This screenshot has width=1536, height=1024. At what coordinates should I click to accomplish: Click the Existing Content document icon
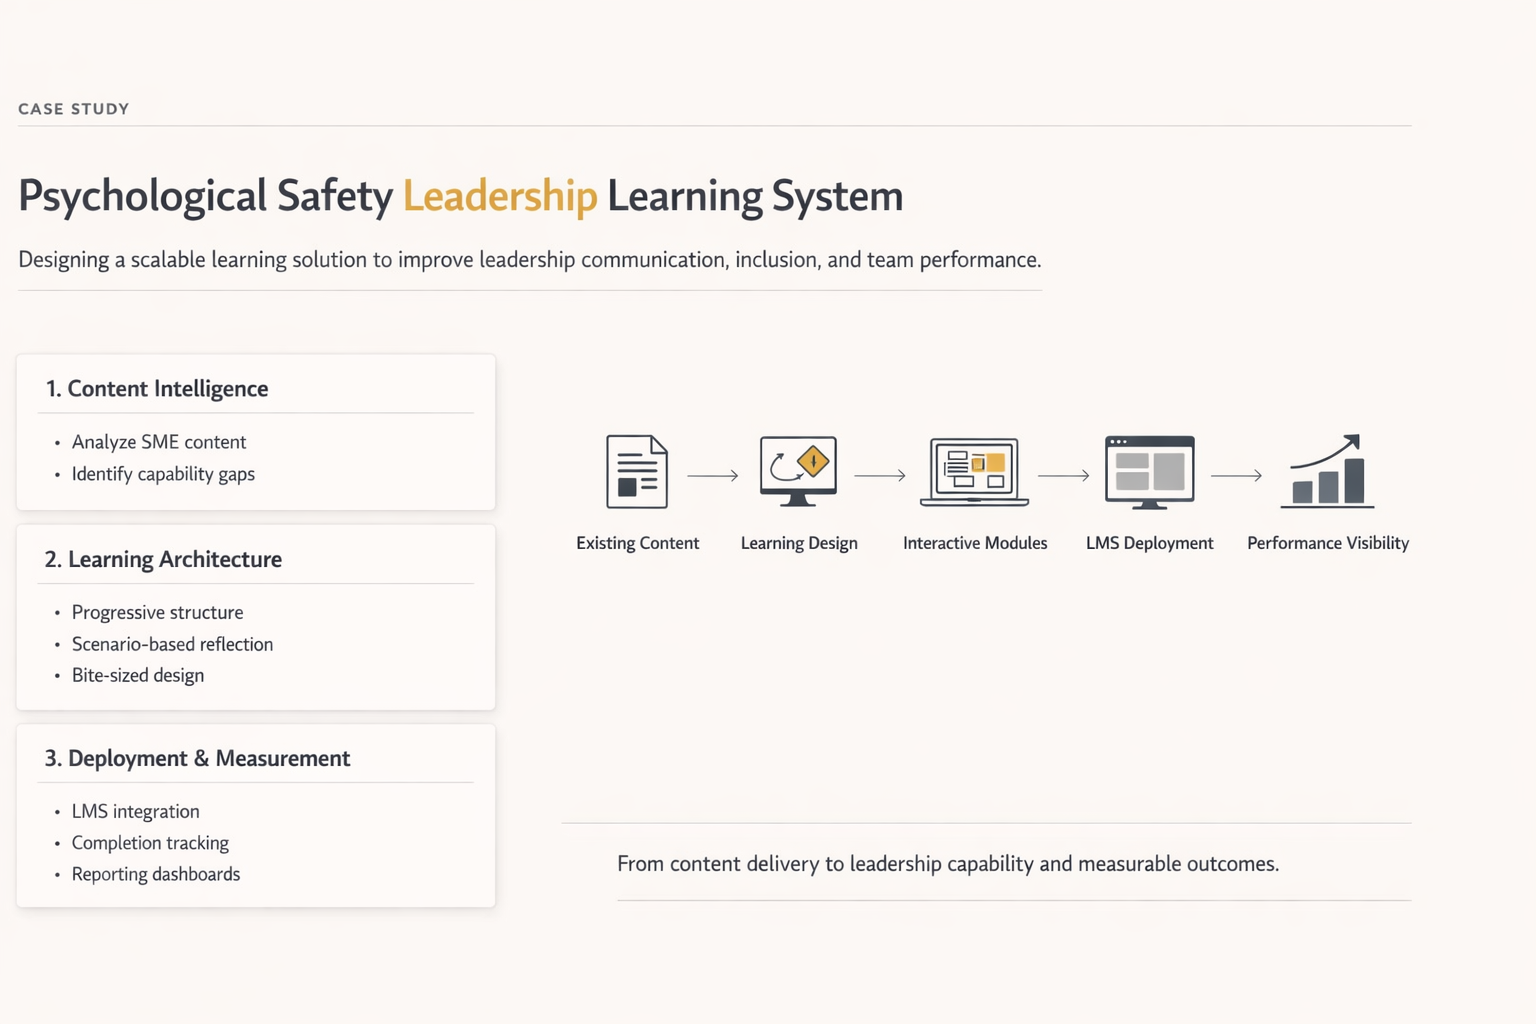pos(636,471)
